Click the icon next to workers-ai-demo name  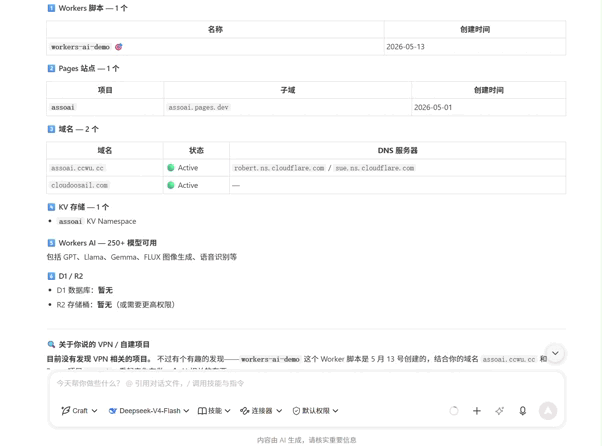tap(119, 47)
